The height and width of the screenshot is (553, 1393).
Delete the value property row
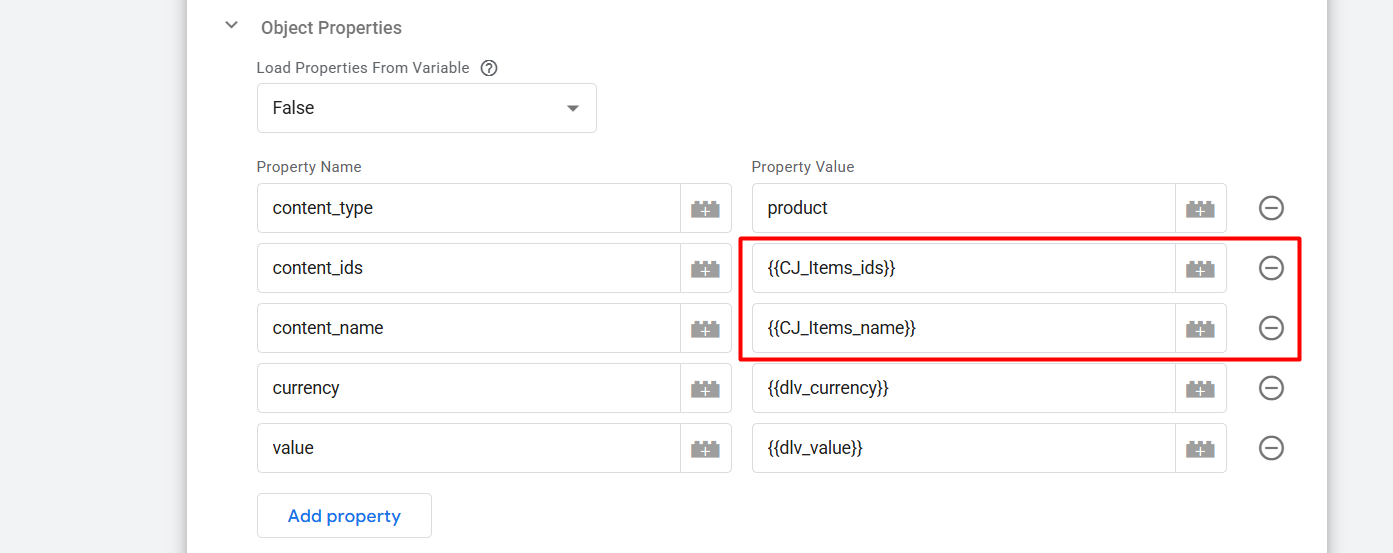point(1271,448)
